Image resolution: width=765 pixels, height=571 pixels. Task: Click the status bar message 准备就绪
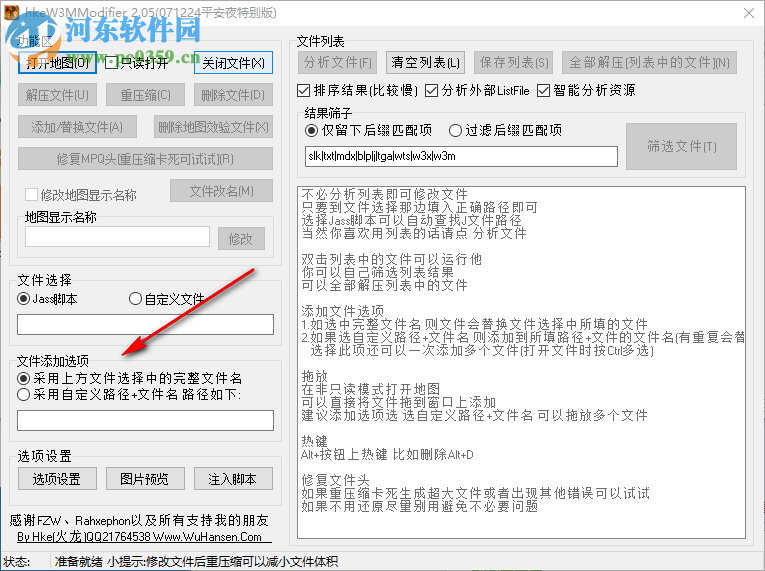click(79, 562)
